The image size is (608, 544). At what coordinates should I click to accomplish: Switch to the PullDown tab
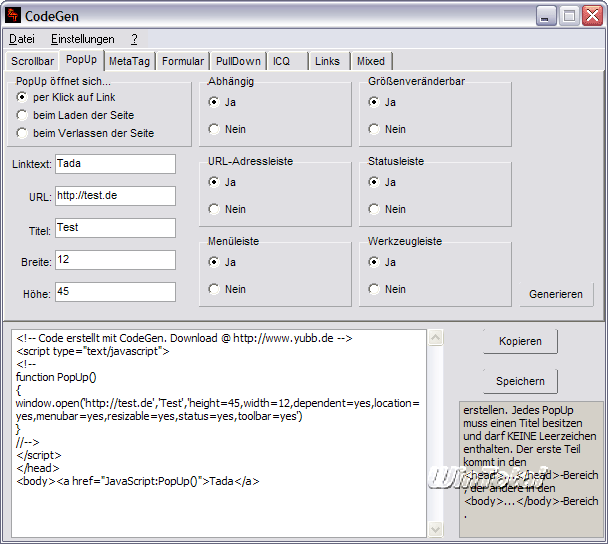point(238,61)
